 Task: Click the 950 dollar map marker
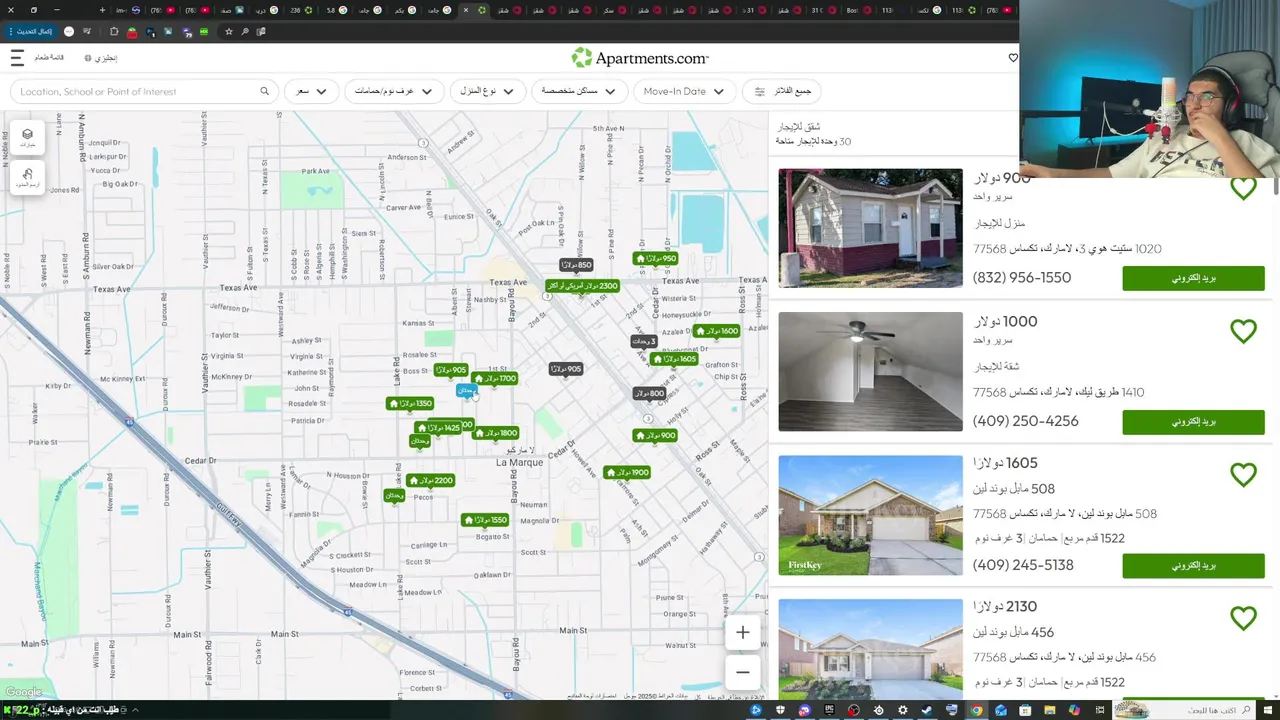tap(656, 258)
